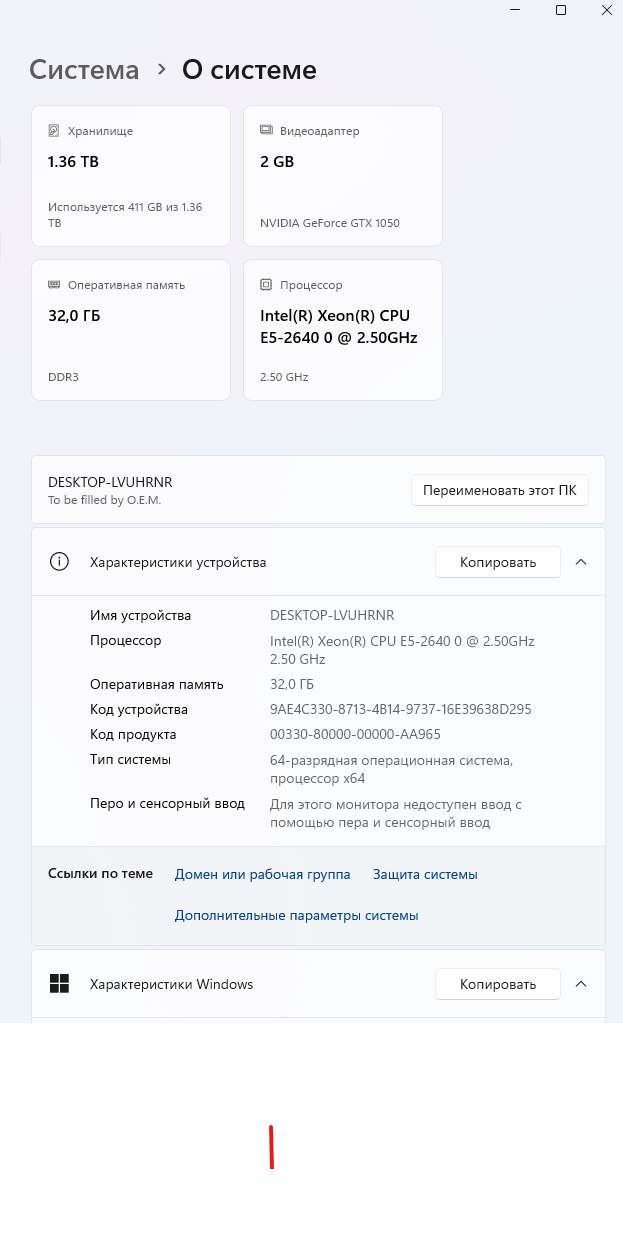Click the RAM memory icon
Viewport: 623px width, 1254px height.
click(x=54, y=285)
